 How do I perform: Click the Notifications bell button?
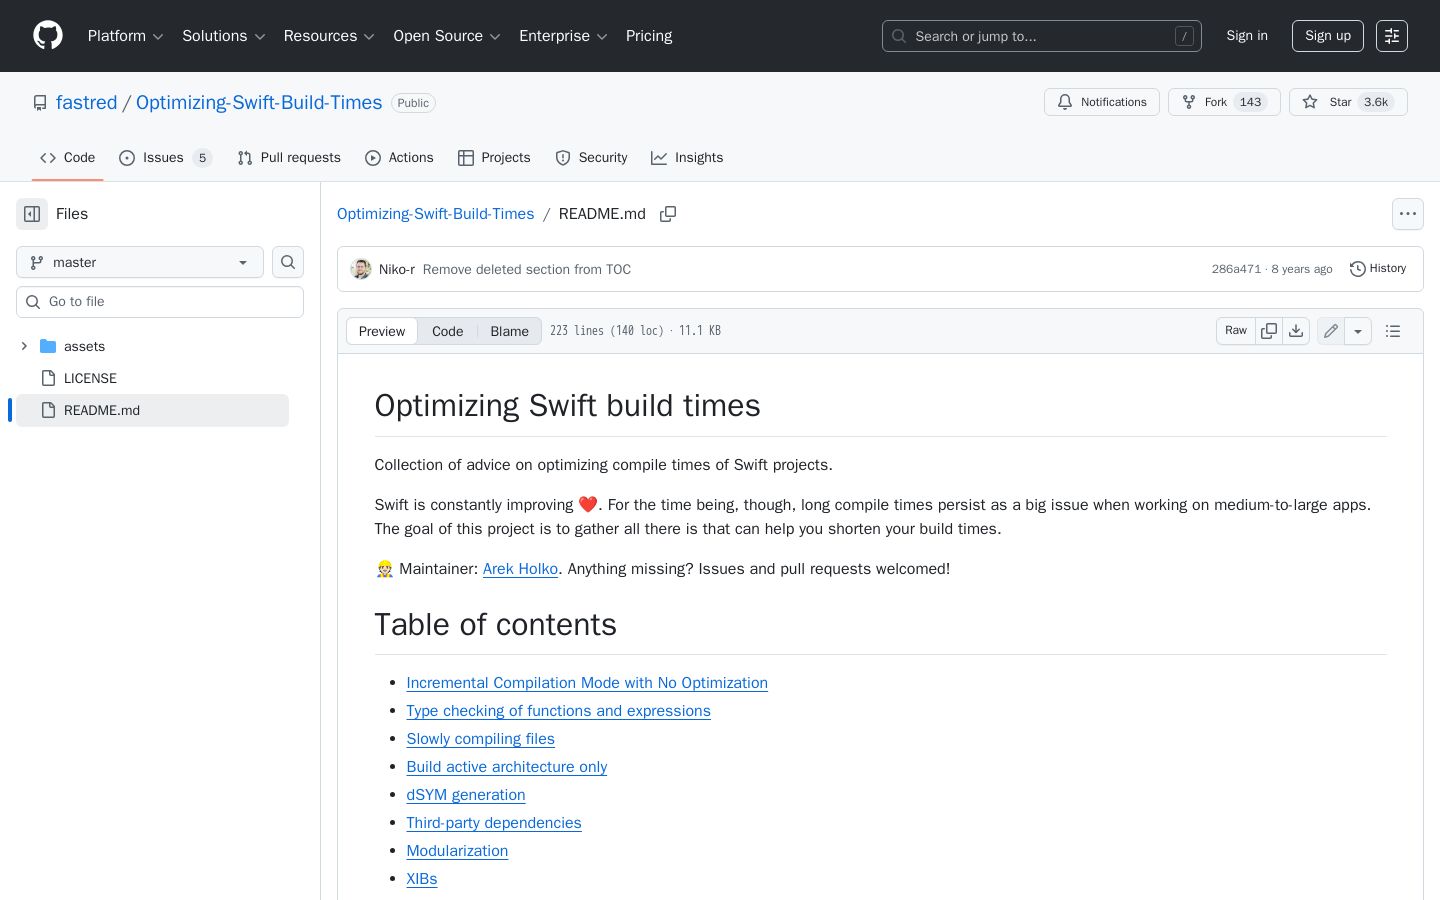[1102, 102]
